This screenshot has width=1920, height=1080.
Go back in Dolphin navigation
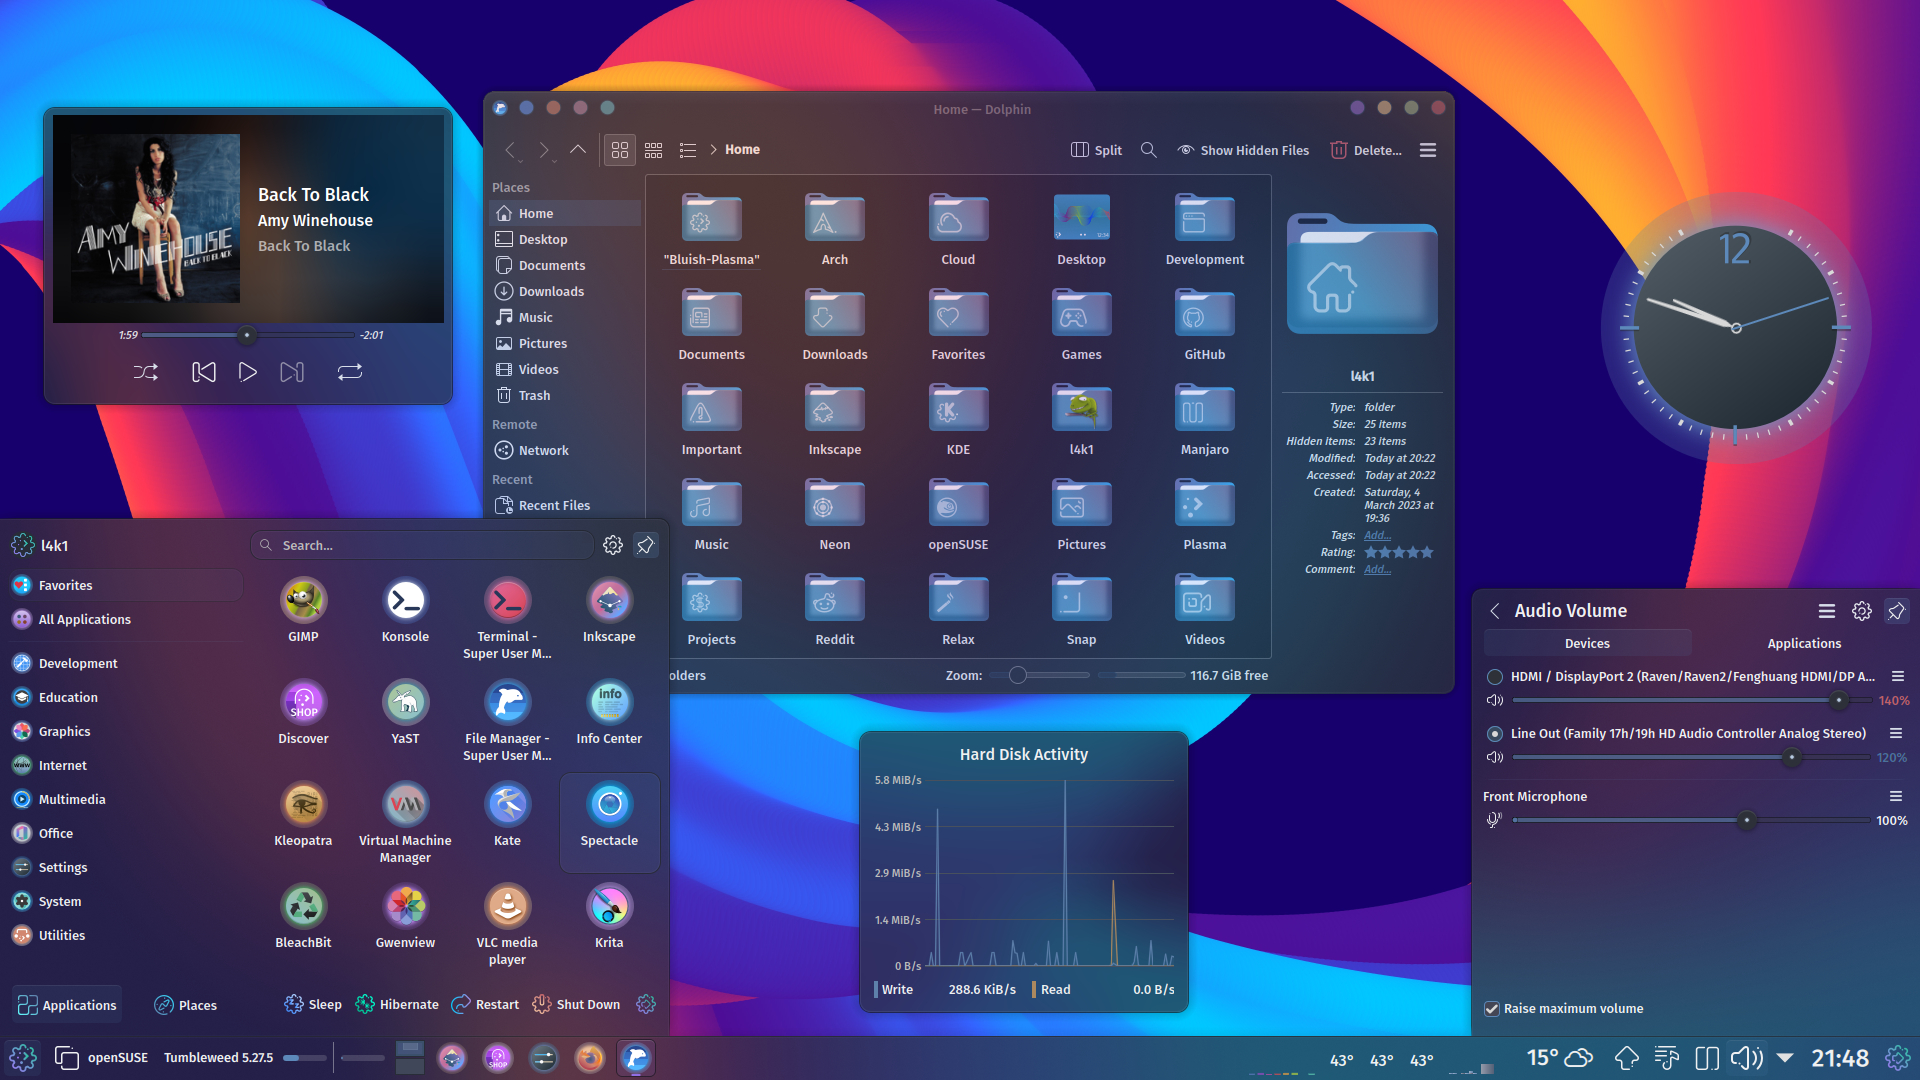510,150
